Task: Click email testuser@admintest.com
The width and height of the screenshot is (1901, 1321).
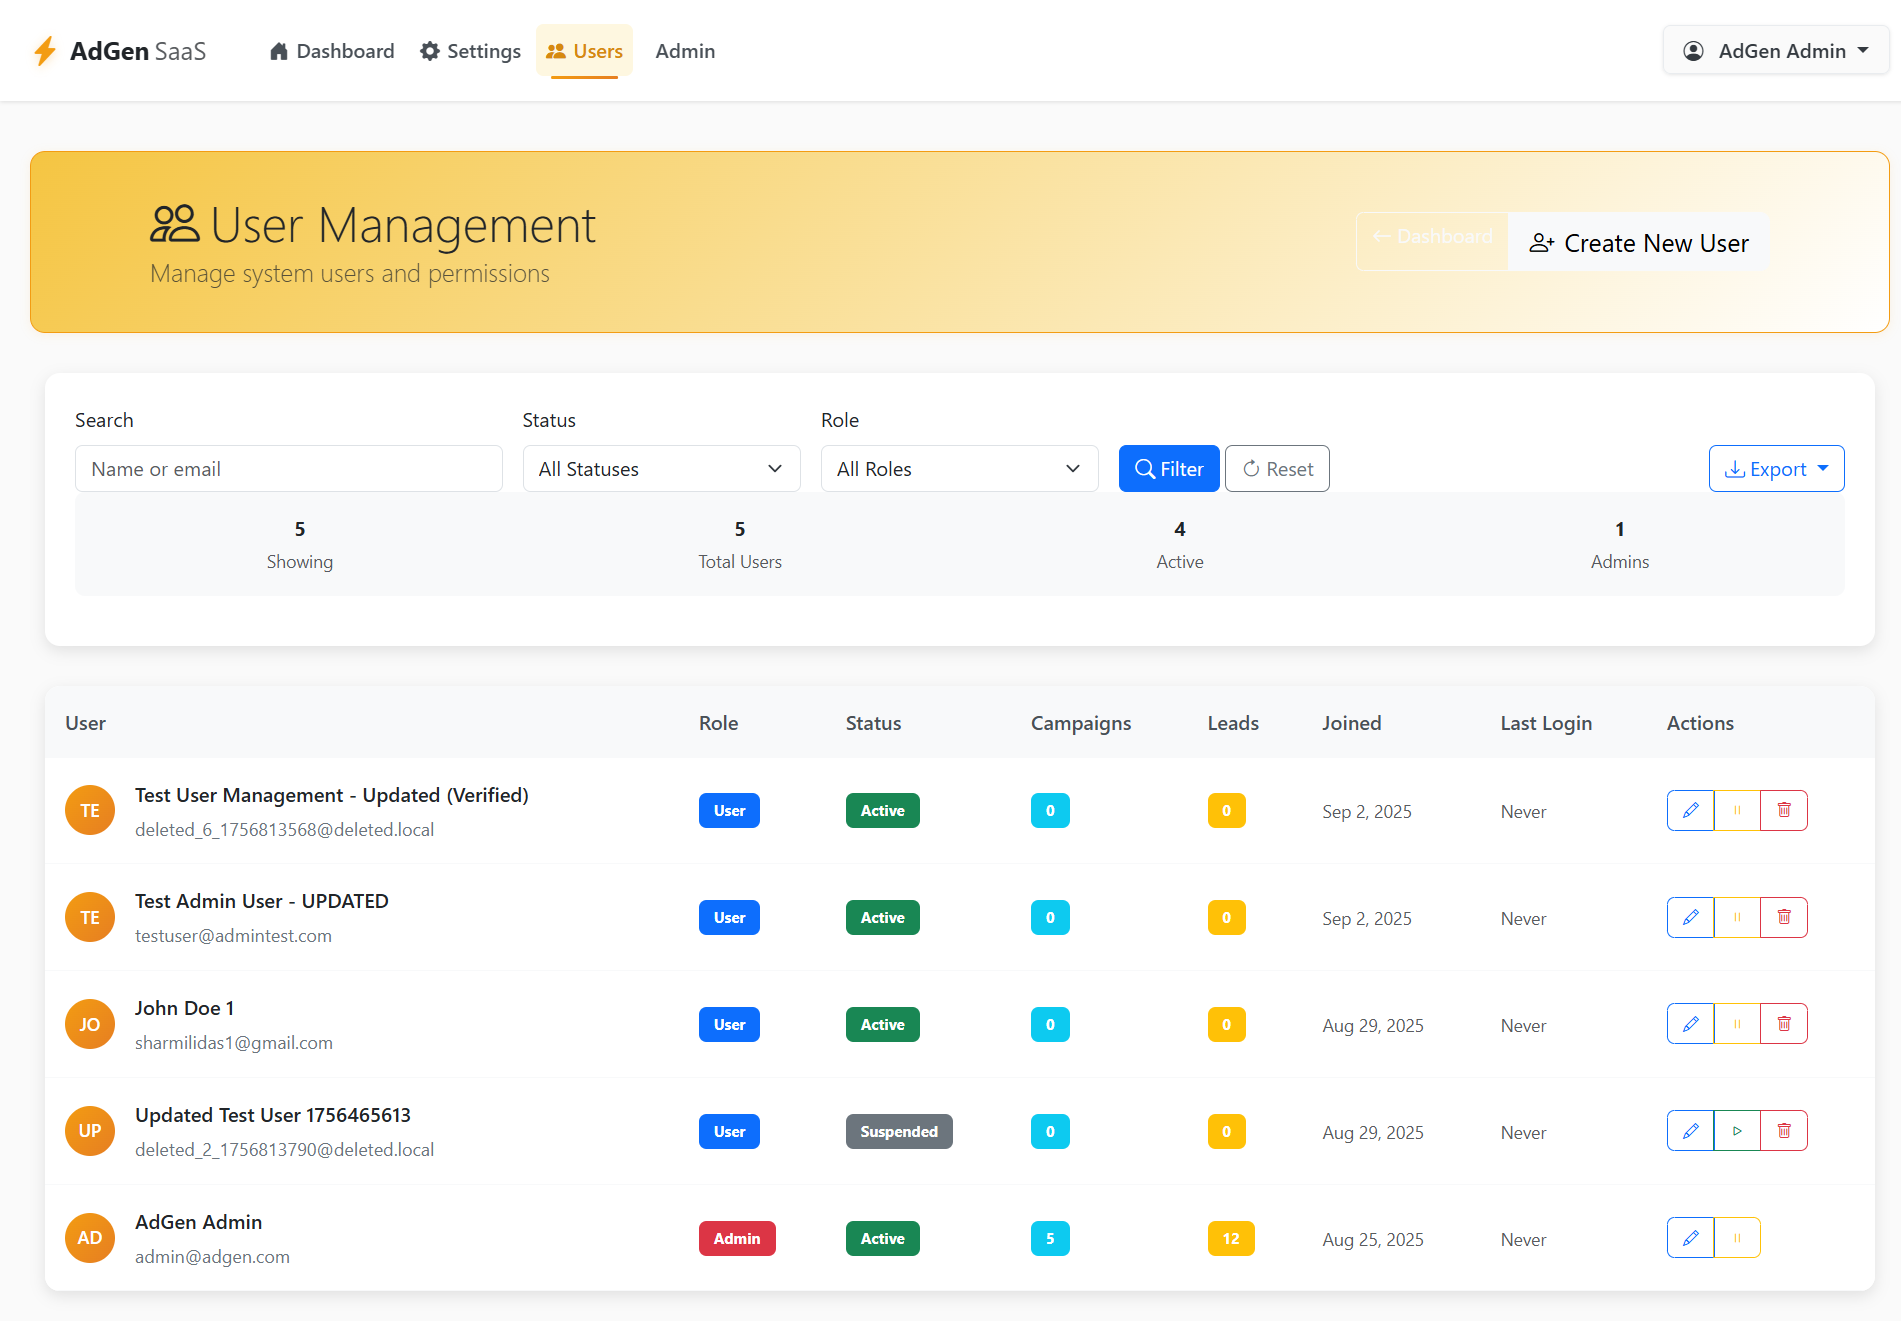Action: tap(233, 936)
